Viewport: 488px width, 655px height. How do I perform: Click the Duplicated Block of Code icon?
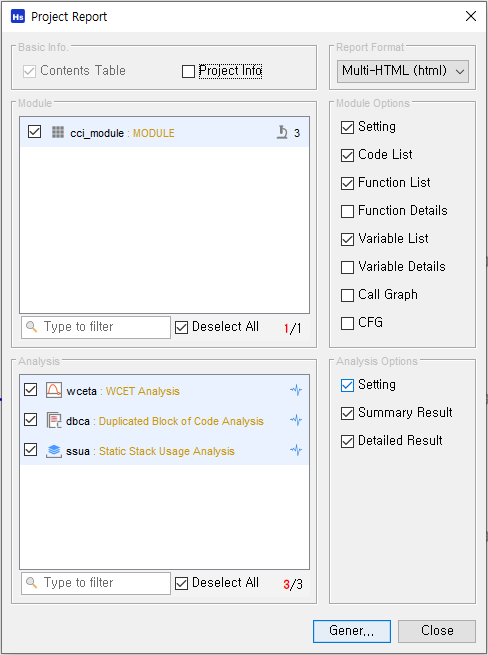coord(53,420)
